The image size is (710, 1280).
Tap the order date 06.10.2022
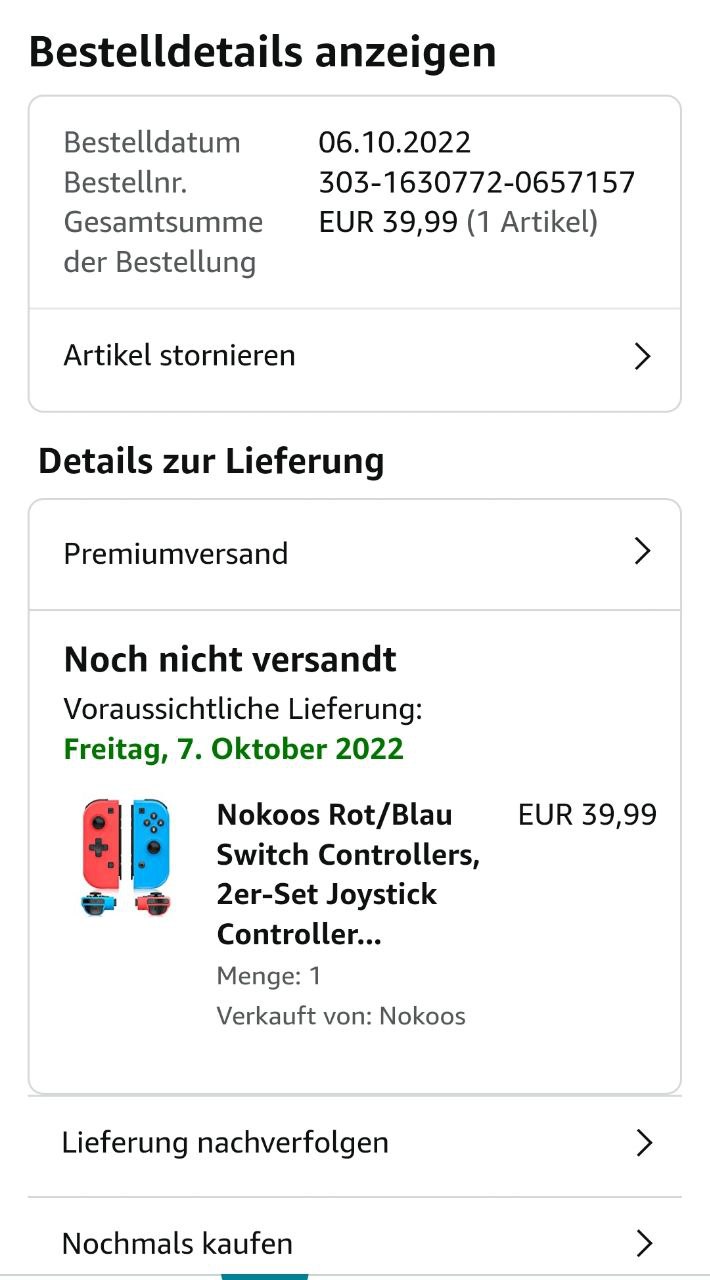coord(394,142)
